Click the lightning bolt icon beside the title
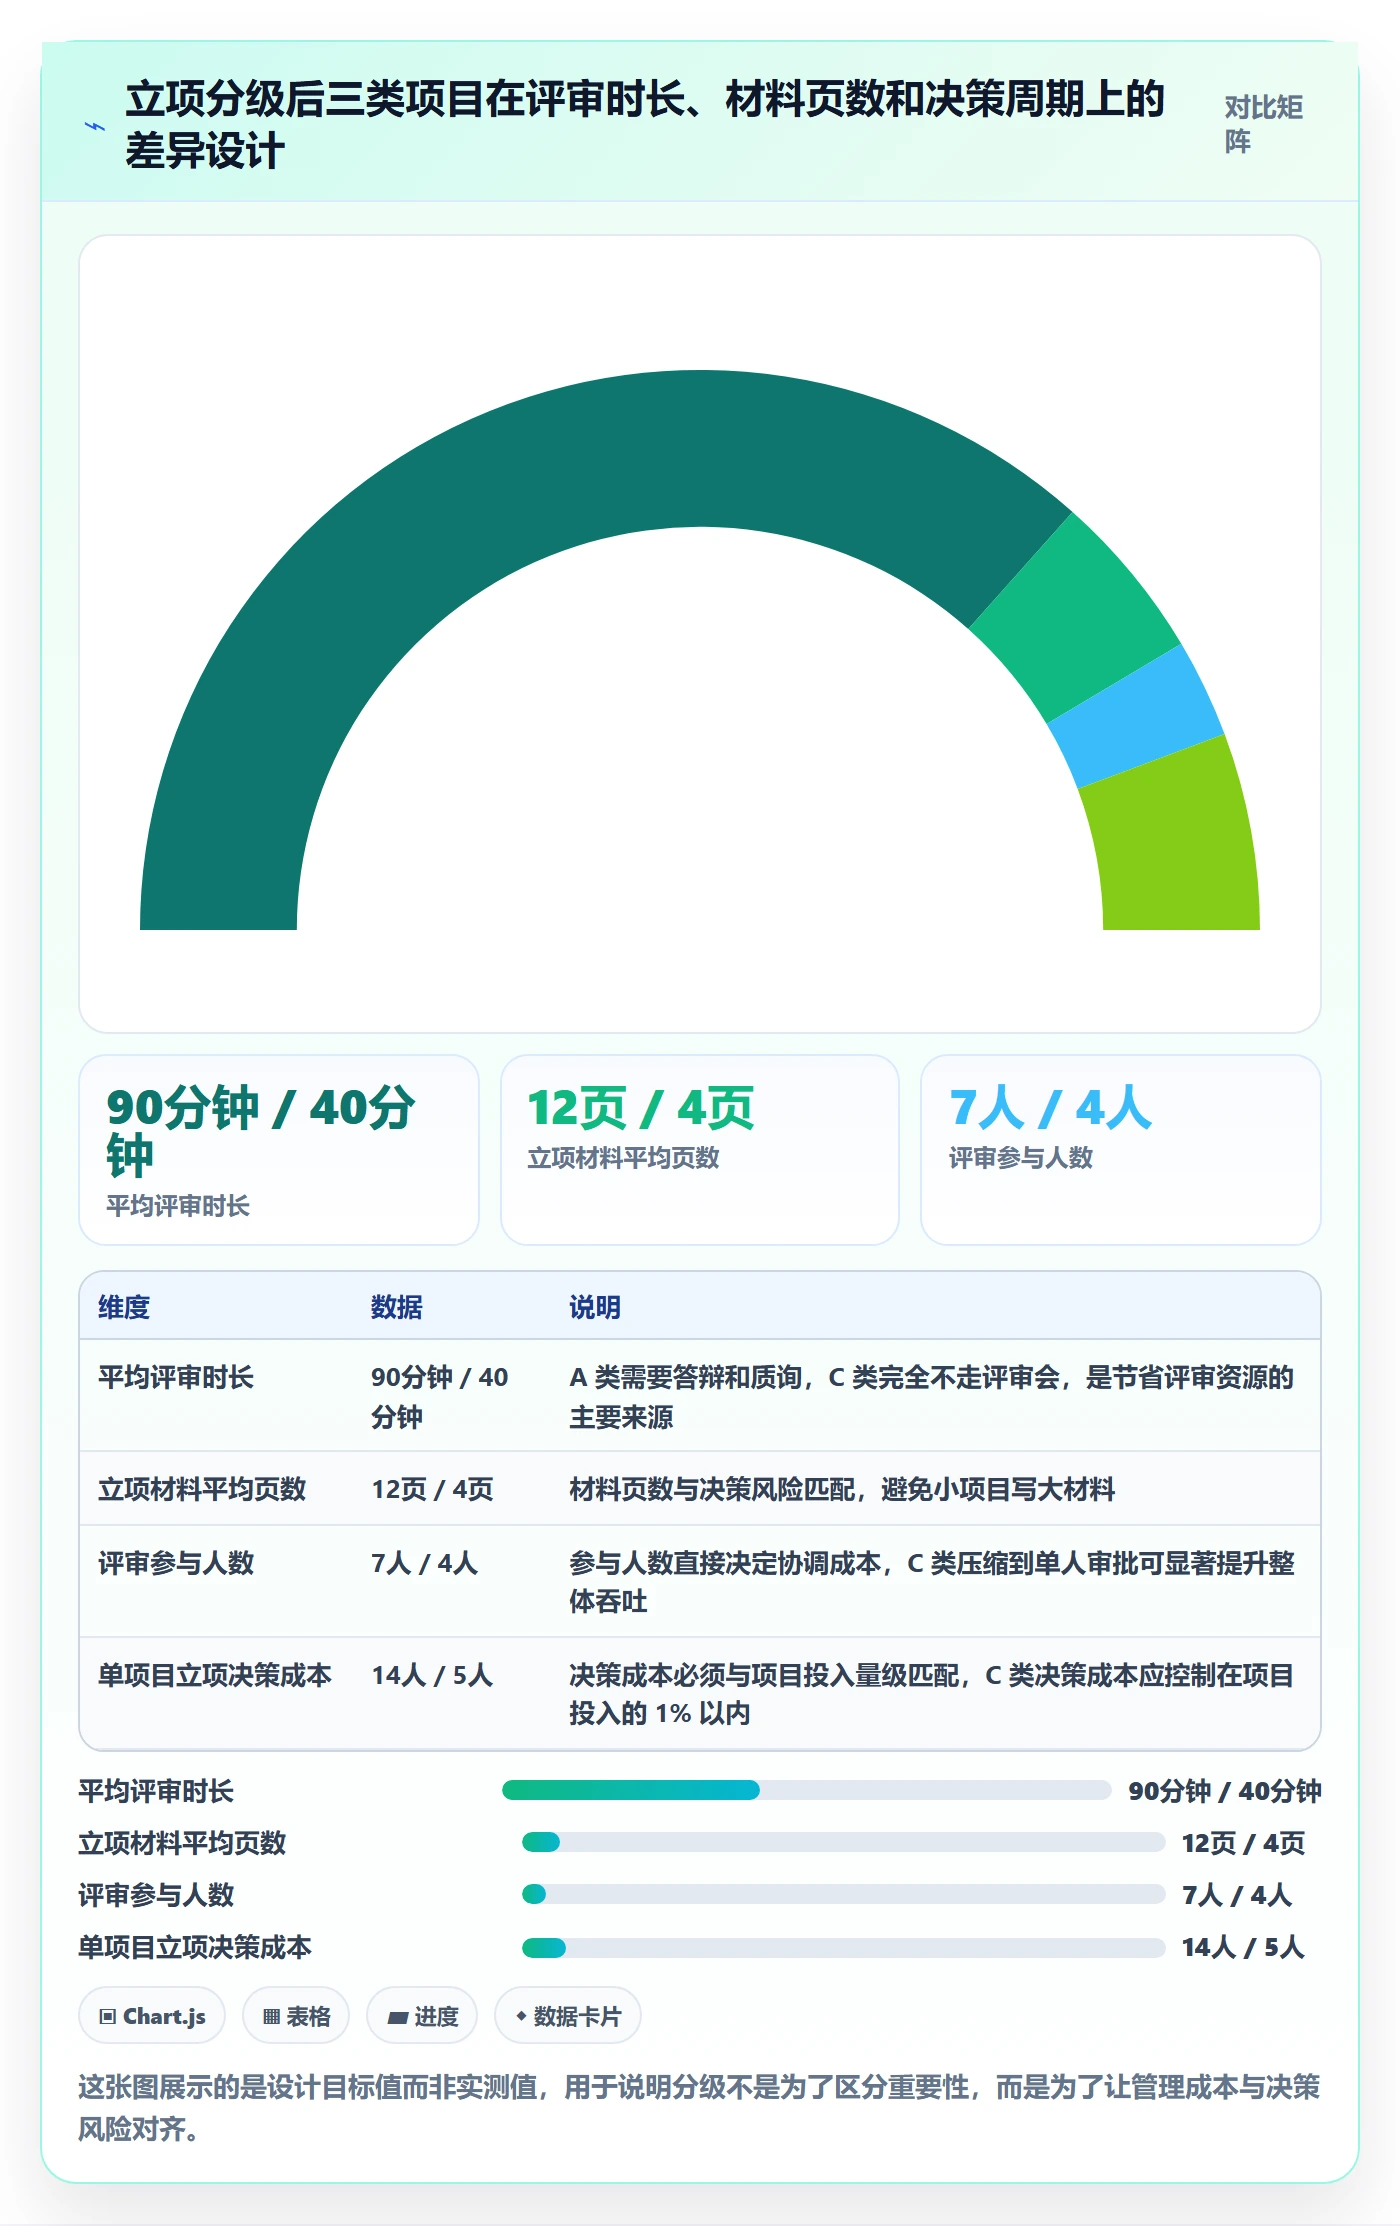 (x=95, y=126)
